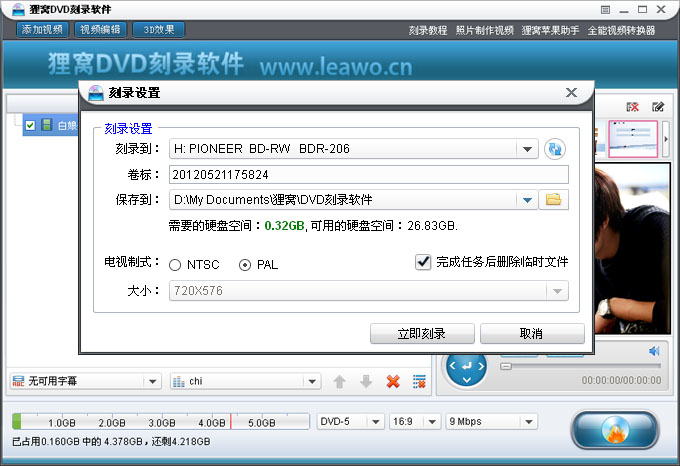Delete the selected video with the red X
The image size is (680, 466).
[393, 382]
